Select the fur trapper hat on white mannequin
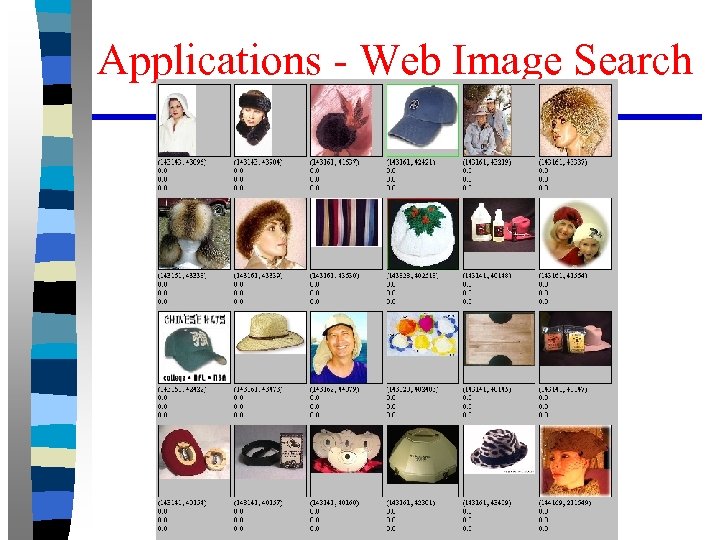Screen dimensions: 720x540 pos(194,234)
